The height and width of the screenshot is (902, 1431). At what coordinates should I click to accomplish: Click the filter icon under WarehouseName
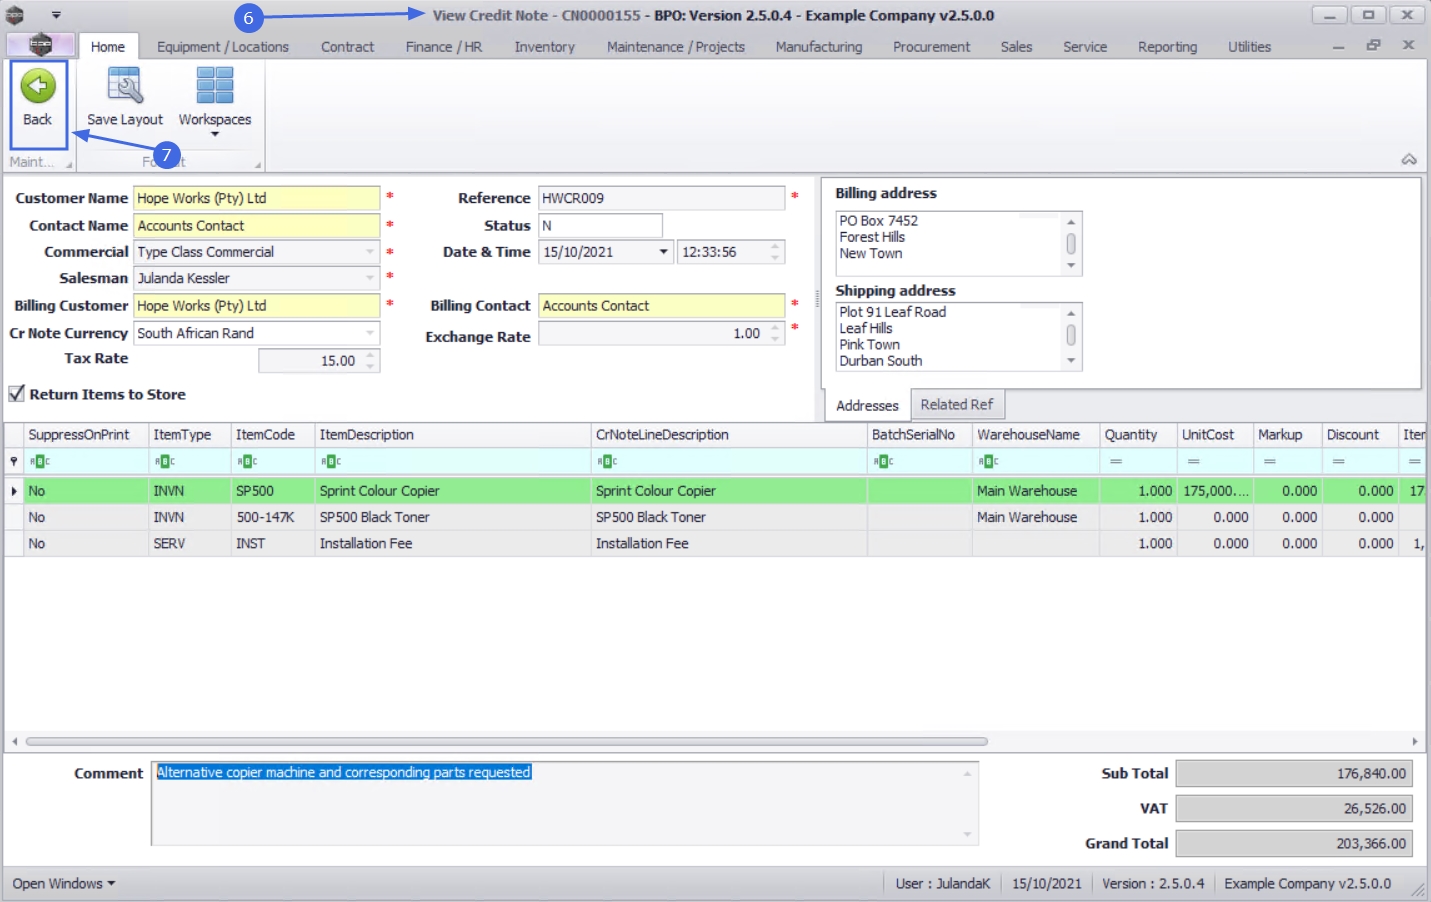tap(986, 461)
